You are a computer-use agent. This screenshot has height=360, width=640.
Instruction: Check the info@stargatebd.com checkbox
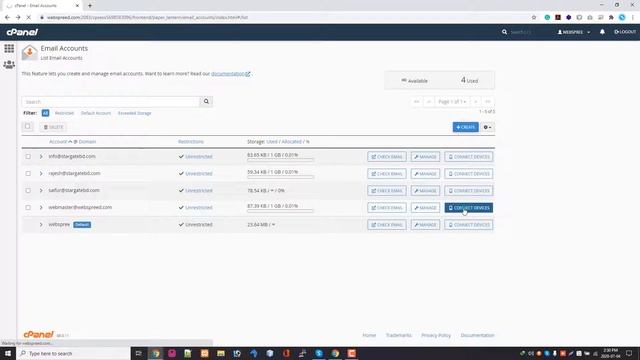click(28, 157)
